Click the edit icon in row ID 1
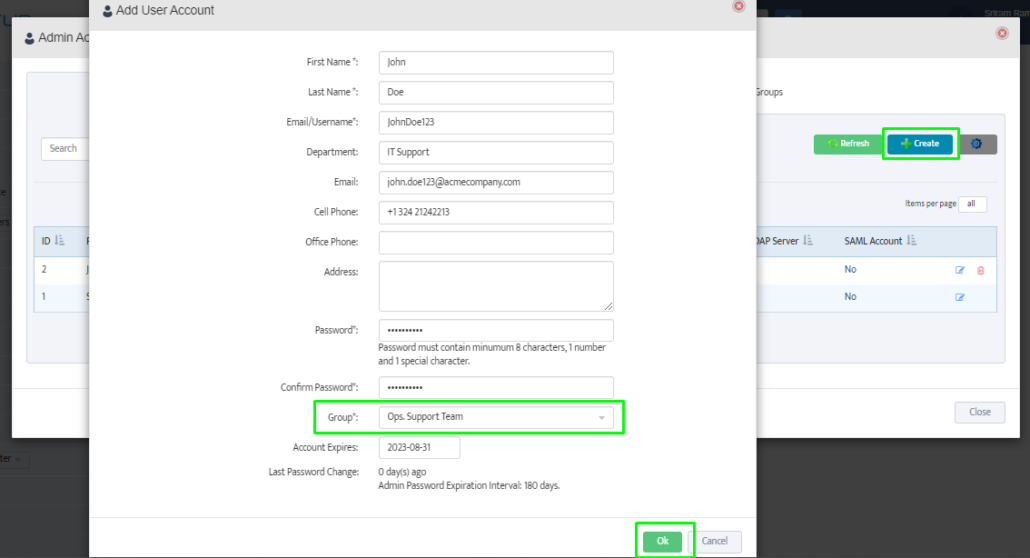Image resolution: width=1030 pixels, height=558 pixels. pyautogui.click(x=960, y=297)
